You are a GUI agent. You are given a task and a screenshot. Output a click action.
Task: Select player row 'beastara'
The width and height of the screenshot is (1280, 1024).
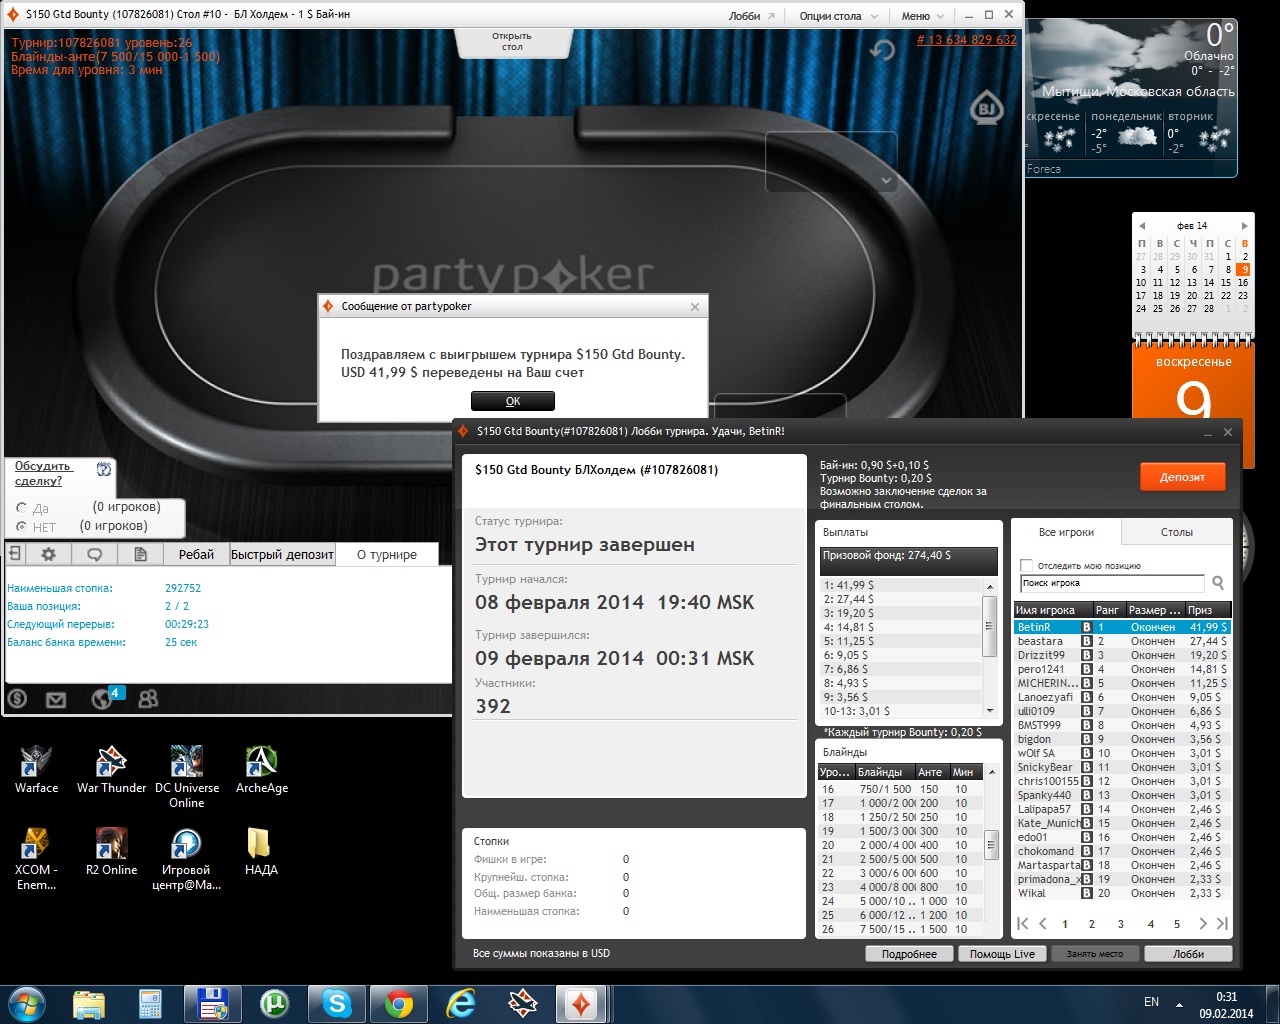1121,641
